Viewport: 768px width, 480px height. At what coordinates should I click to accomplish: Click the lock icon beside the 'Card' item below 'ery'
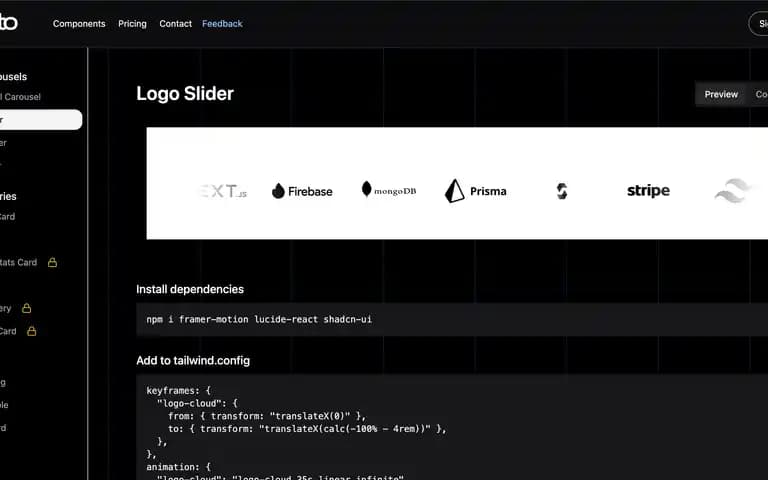coord(31,331)
